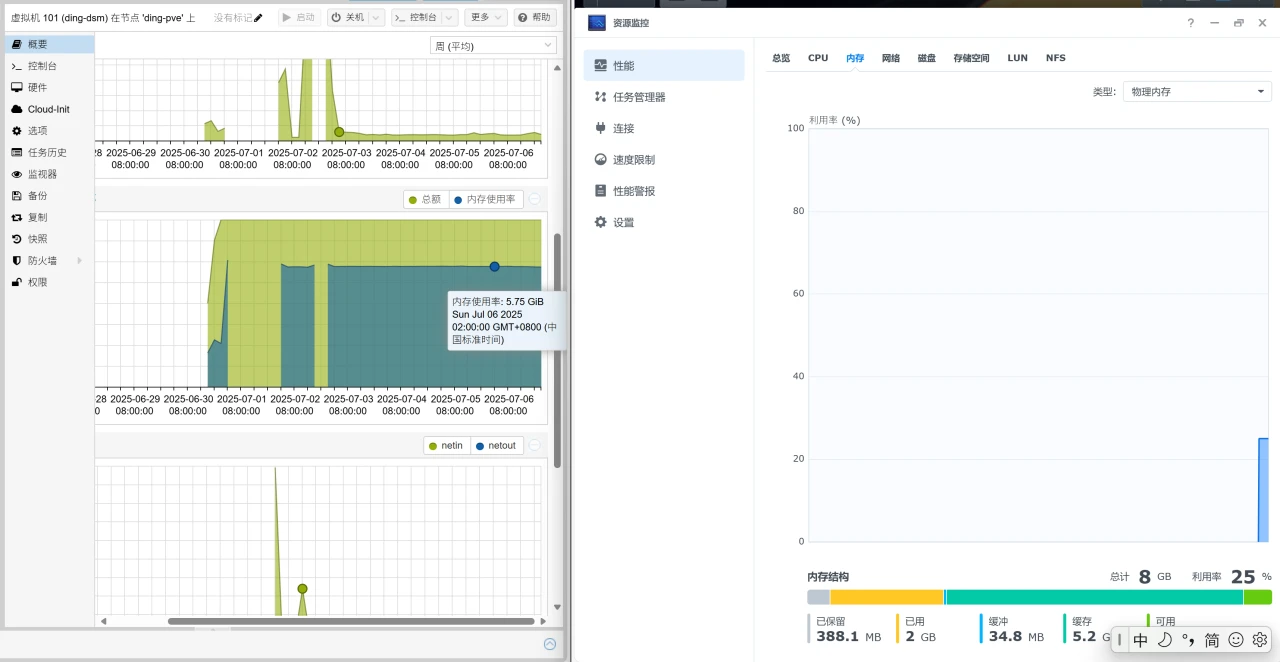
Task: Switch to the CPU tab
Action: tap(818, 58)
